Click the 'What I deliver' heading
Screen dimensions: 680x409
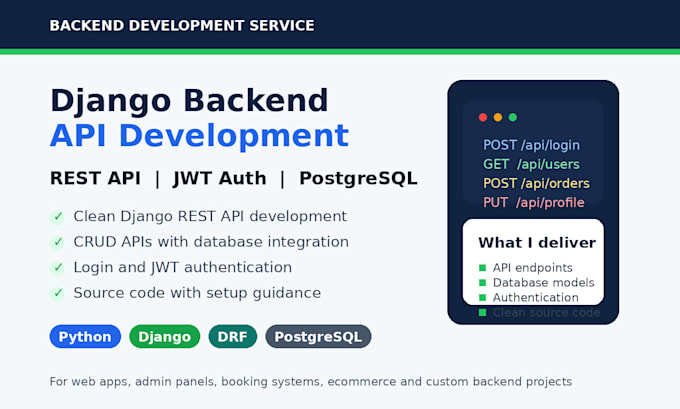tap(537, 242)
